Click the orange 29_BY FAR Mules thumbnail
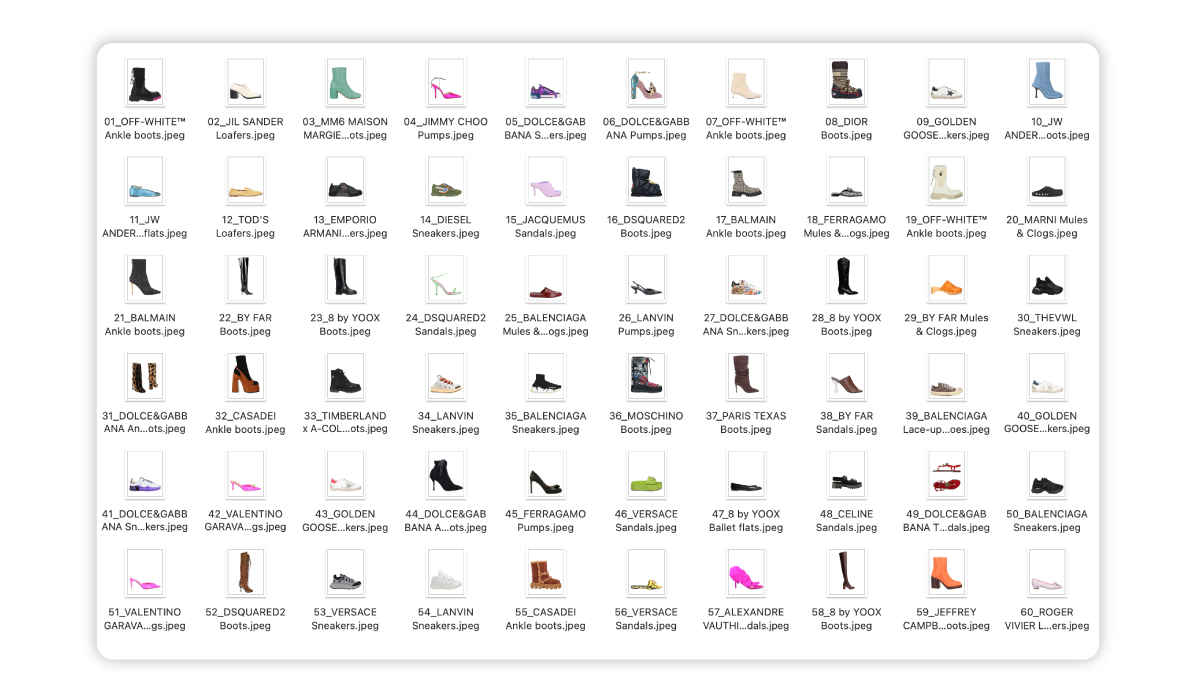The width and height of the screenshot is (1196, 699). pos(946,280)
